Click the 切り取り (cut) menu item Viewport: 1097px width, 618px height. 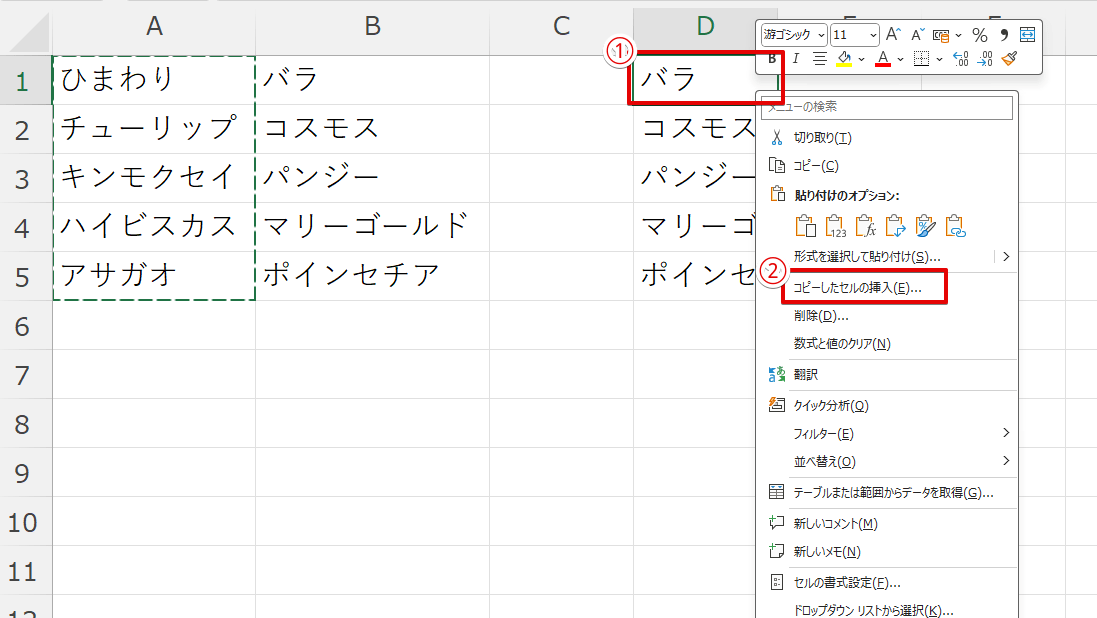[x=822, y=137]
